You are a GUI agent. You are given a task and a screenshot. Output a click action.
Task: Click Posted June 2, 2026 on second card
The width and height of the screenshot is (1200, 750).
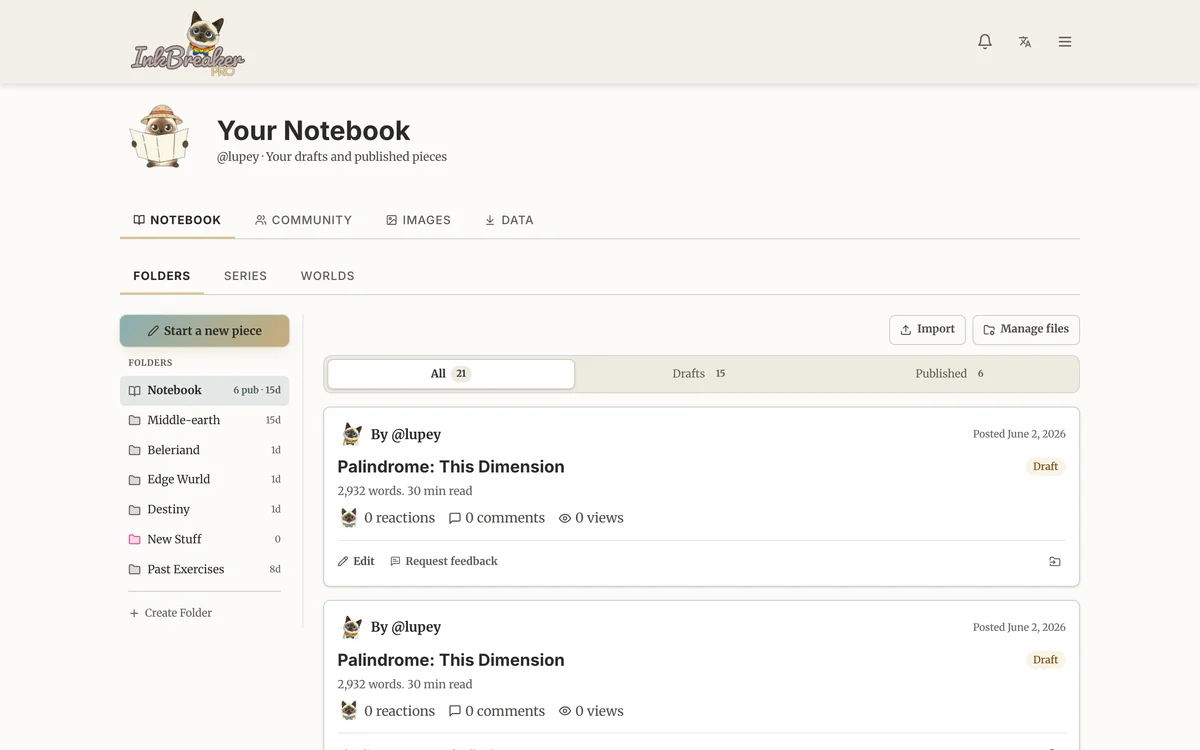point(1019,627)
